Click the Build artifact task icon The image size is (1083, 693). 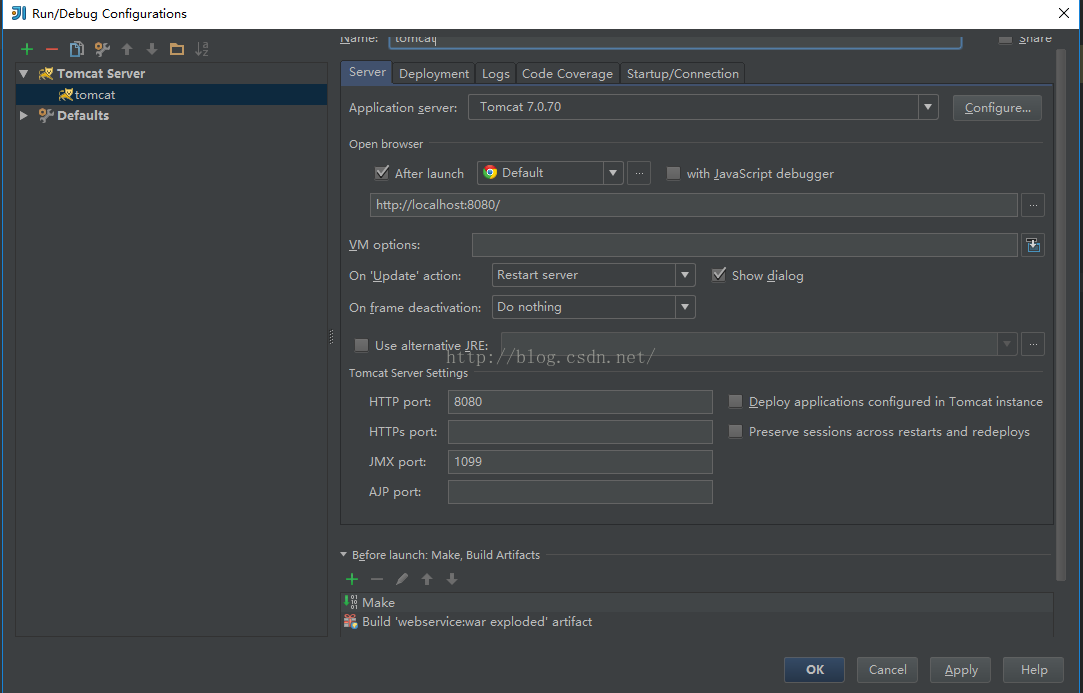click(x=351, y=621)
